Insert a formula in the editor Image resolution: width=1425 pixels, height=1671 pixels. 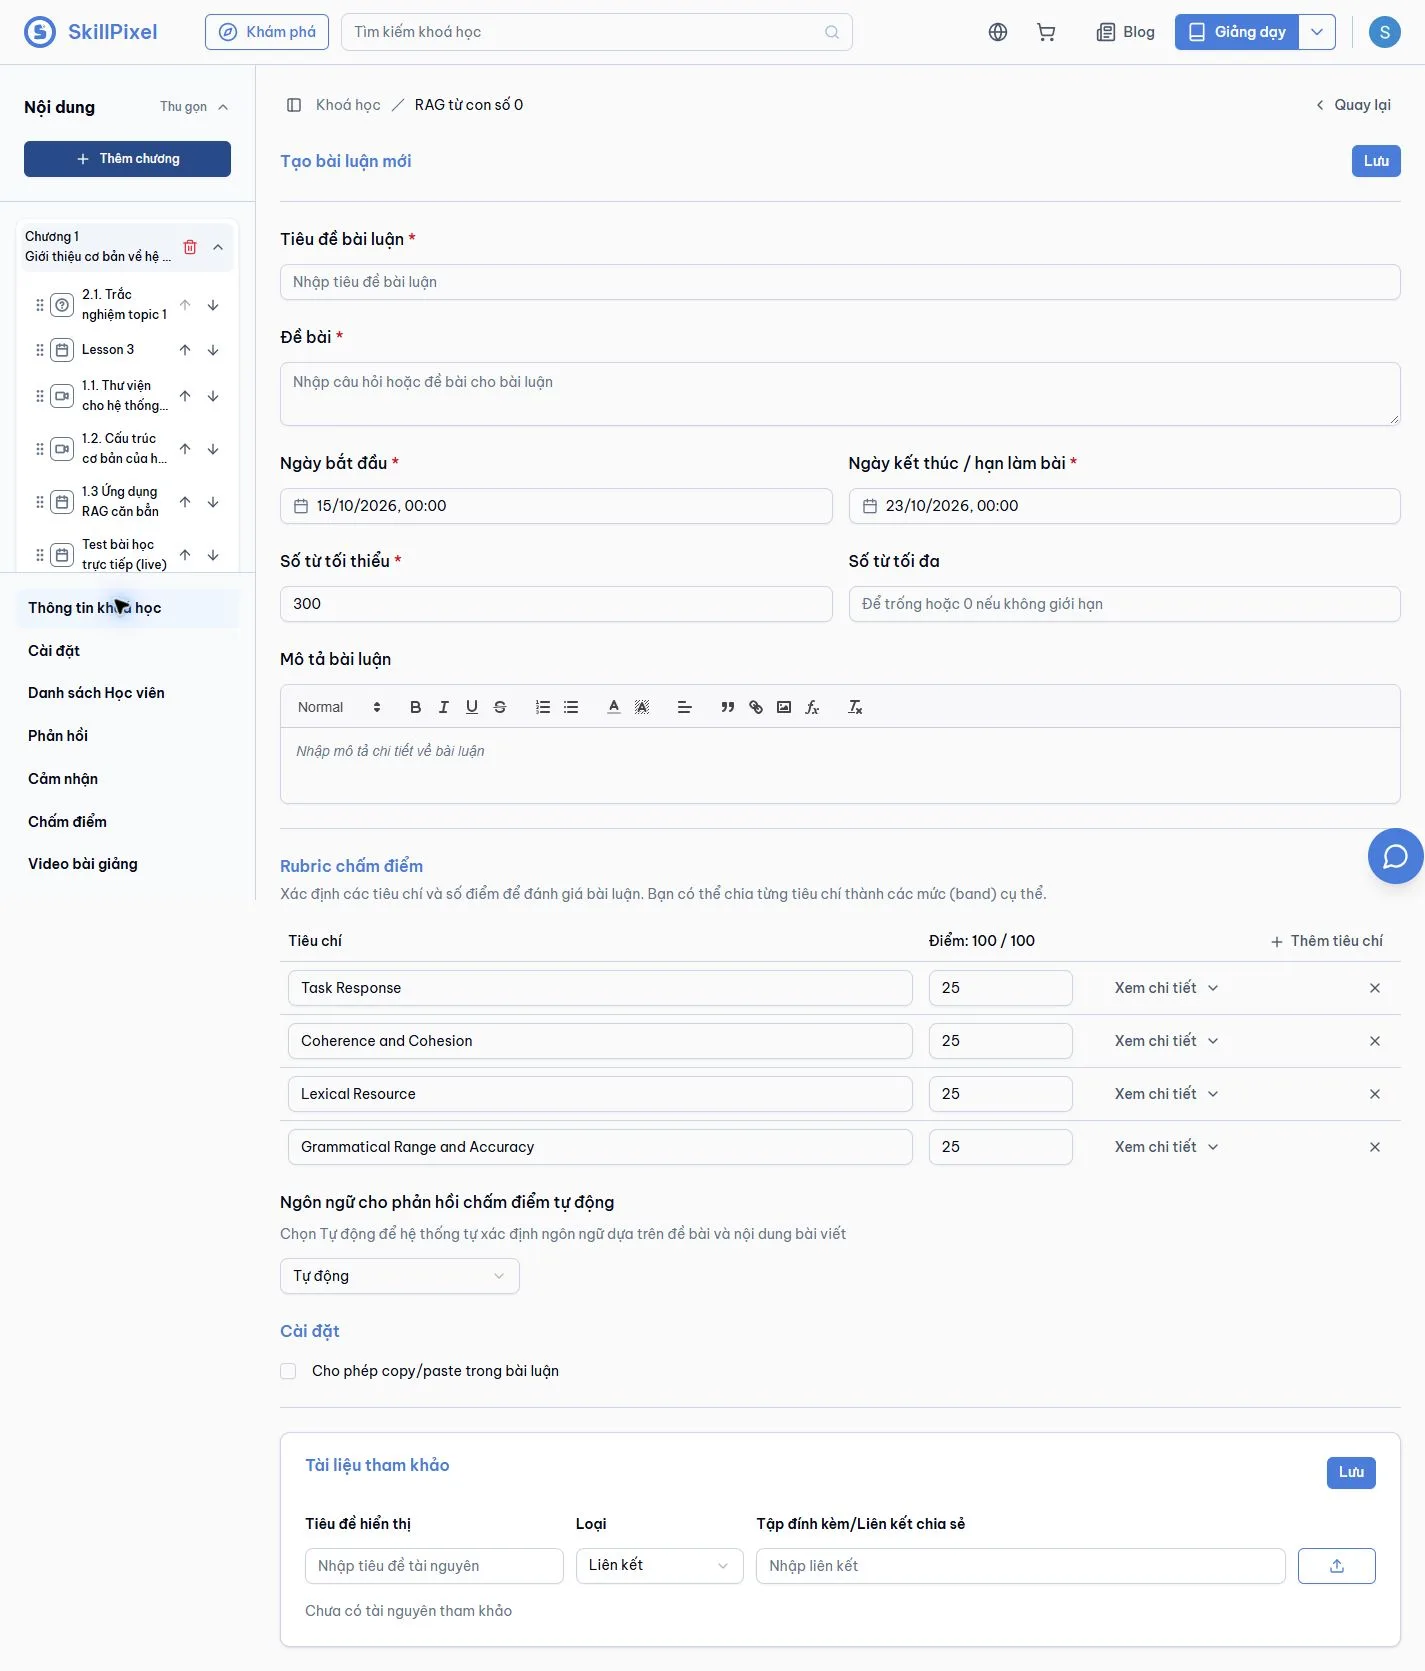(811, 707)
